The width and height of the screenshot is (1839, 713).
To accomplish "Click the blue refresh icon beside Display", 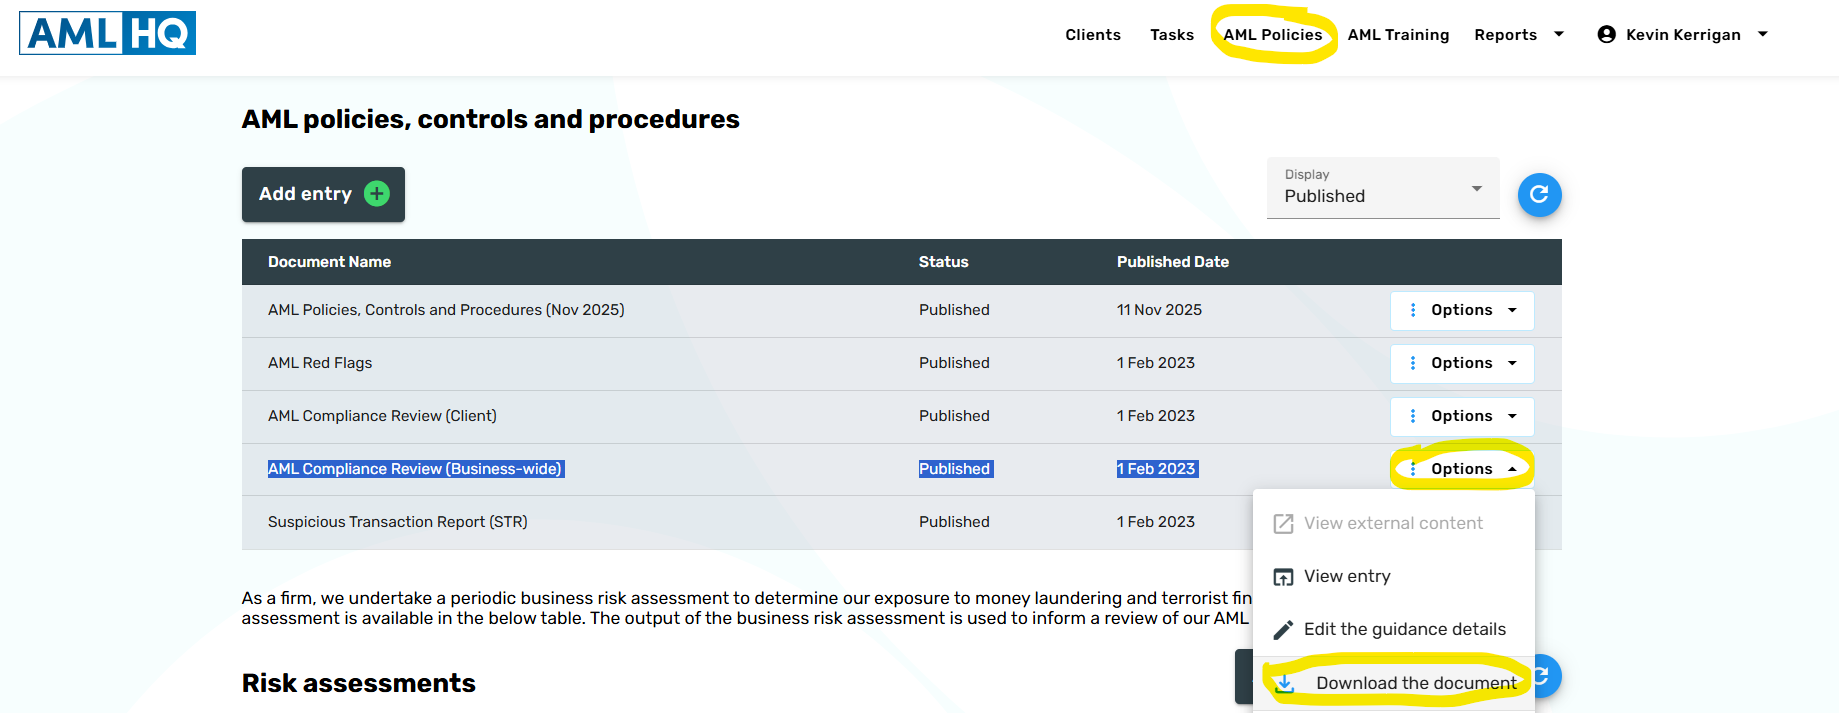I will tap(1539, 195).
